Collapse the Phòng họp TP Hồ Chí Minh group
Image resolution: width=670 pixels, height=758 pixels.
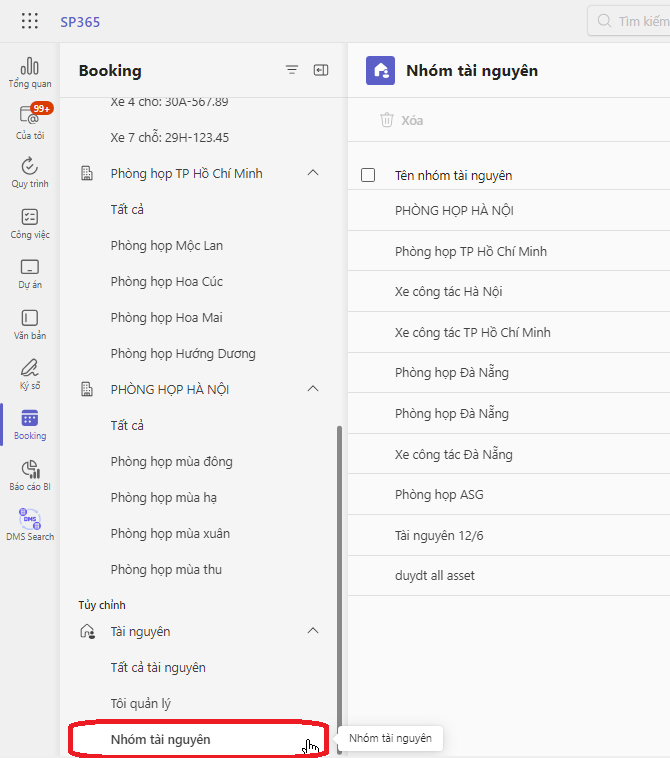[x=313, y=173]
